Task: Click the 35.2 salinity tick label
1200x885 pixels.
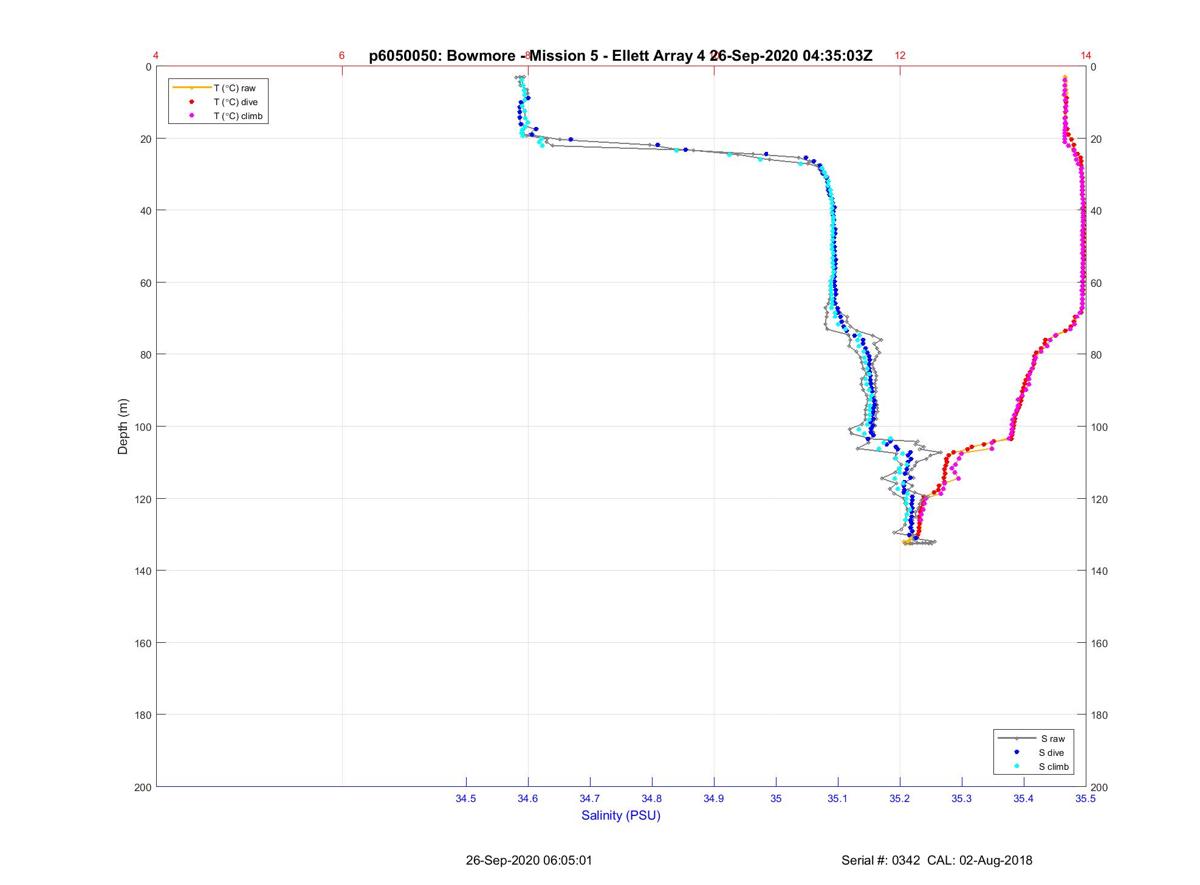Action: click(900, 799)
